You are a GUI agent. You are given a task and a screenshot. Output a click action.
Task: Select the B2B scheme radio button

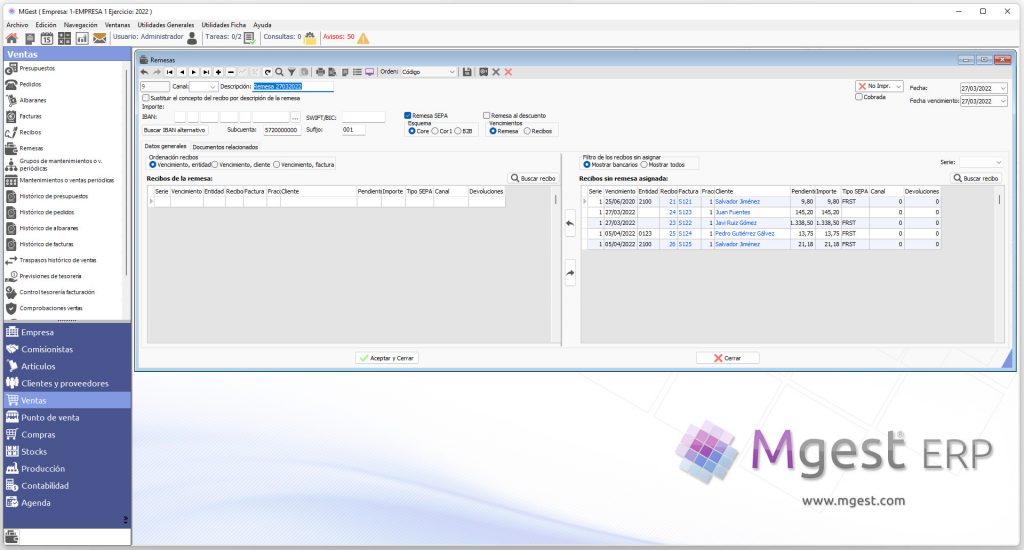click(x=458, y=131)
